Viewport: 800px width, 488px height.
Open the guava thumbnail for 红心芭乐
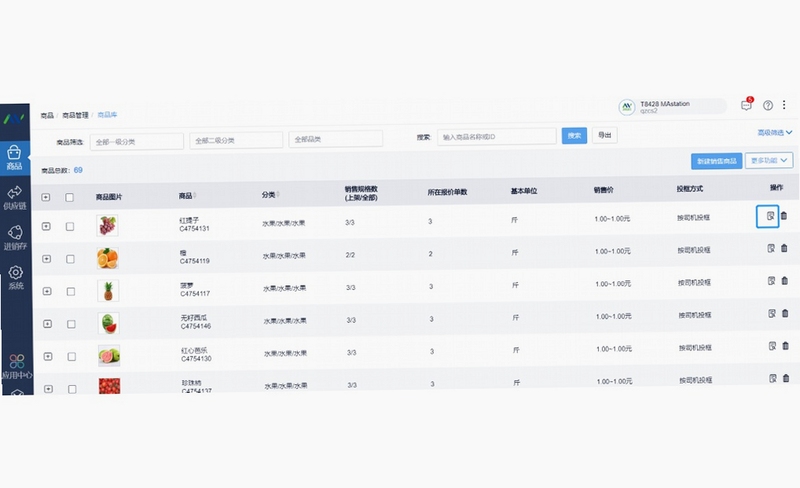[x=109, y=356]
